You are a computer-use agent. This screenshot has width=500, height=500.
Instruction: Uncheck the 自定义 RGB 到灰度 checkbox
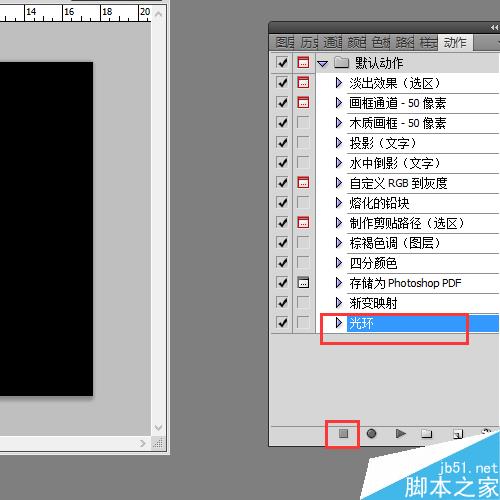(x=282, y=182)
